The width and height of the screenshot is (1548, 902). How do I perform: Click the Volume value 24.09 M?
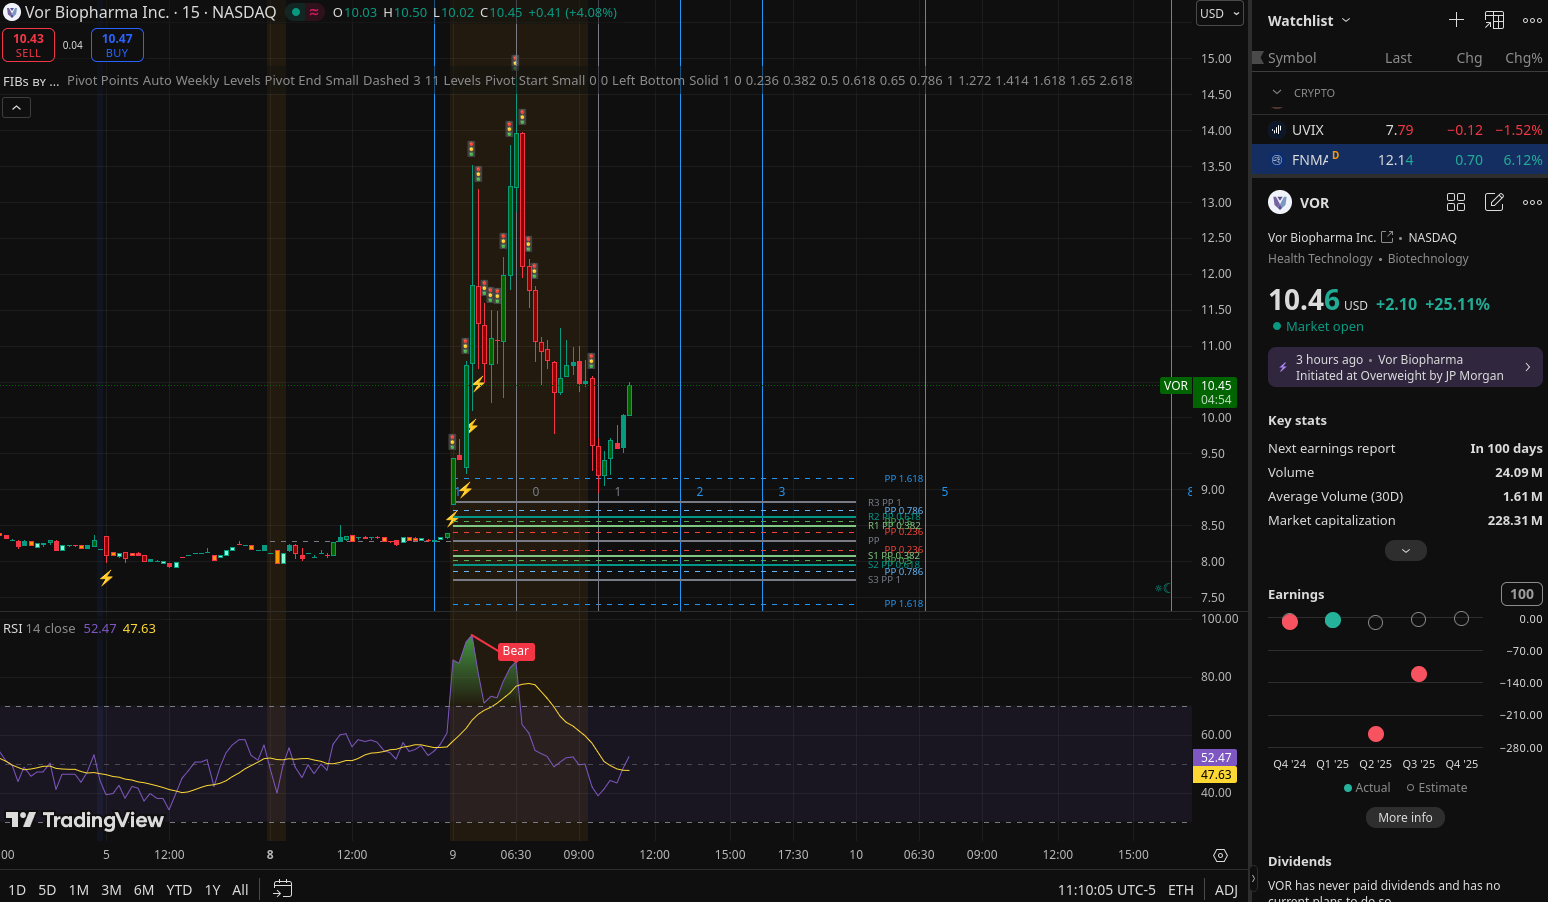coord(1519,473)
